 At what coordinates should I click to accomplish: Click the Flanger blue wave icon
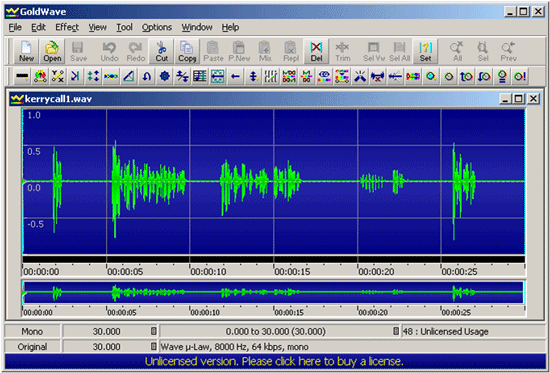tap(111, 76)
